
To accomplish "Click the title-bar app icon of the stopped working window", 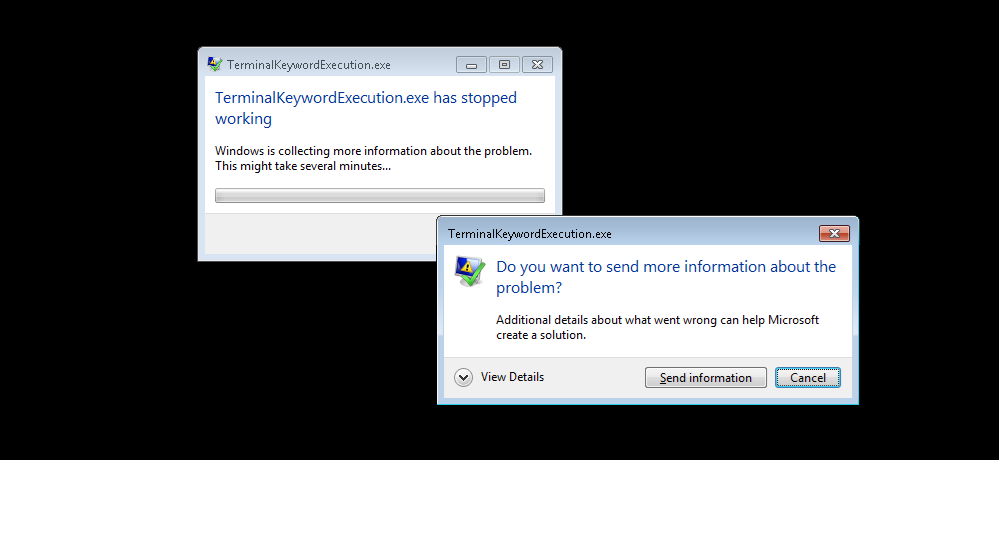I will tap(215, 64).
